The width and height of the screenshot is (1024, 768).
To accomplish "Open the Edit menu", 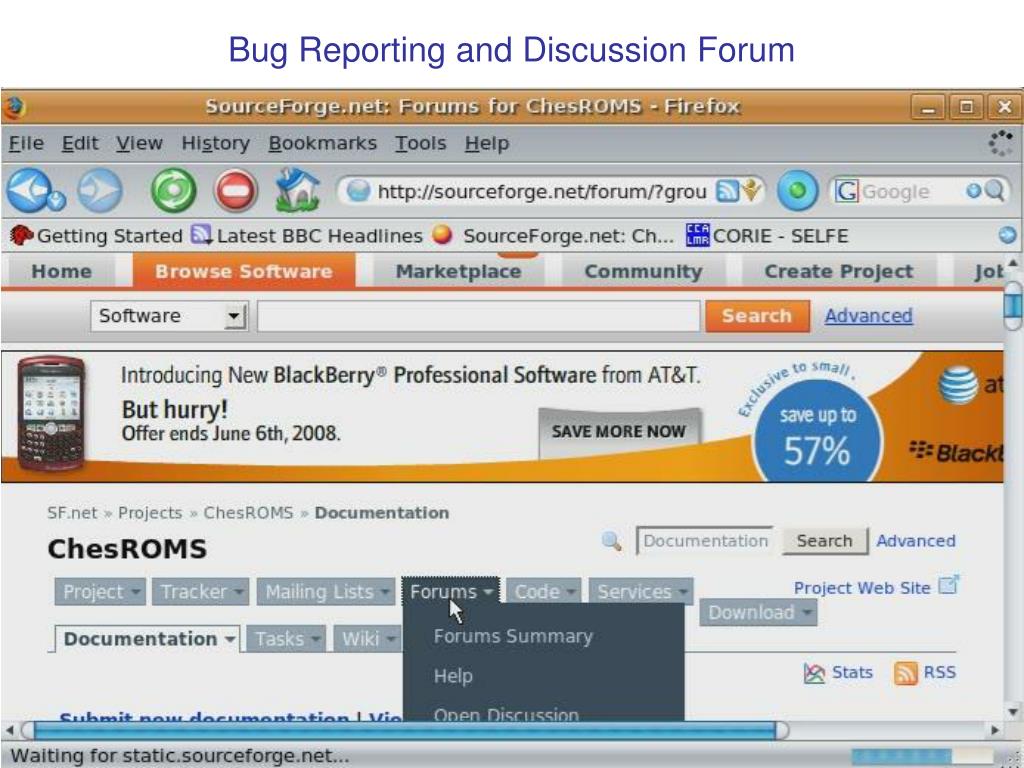I will click(x=80, y=143).
